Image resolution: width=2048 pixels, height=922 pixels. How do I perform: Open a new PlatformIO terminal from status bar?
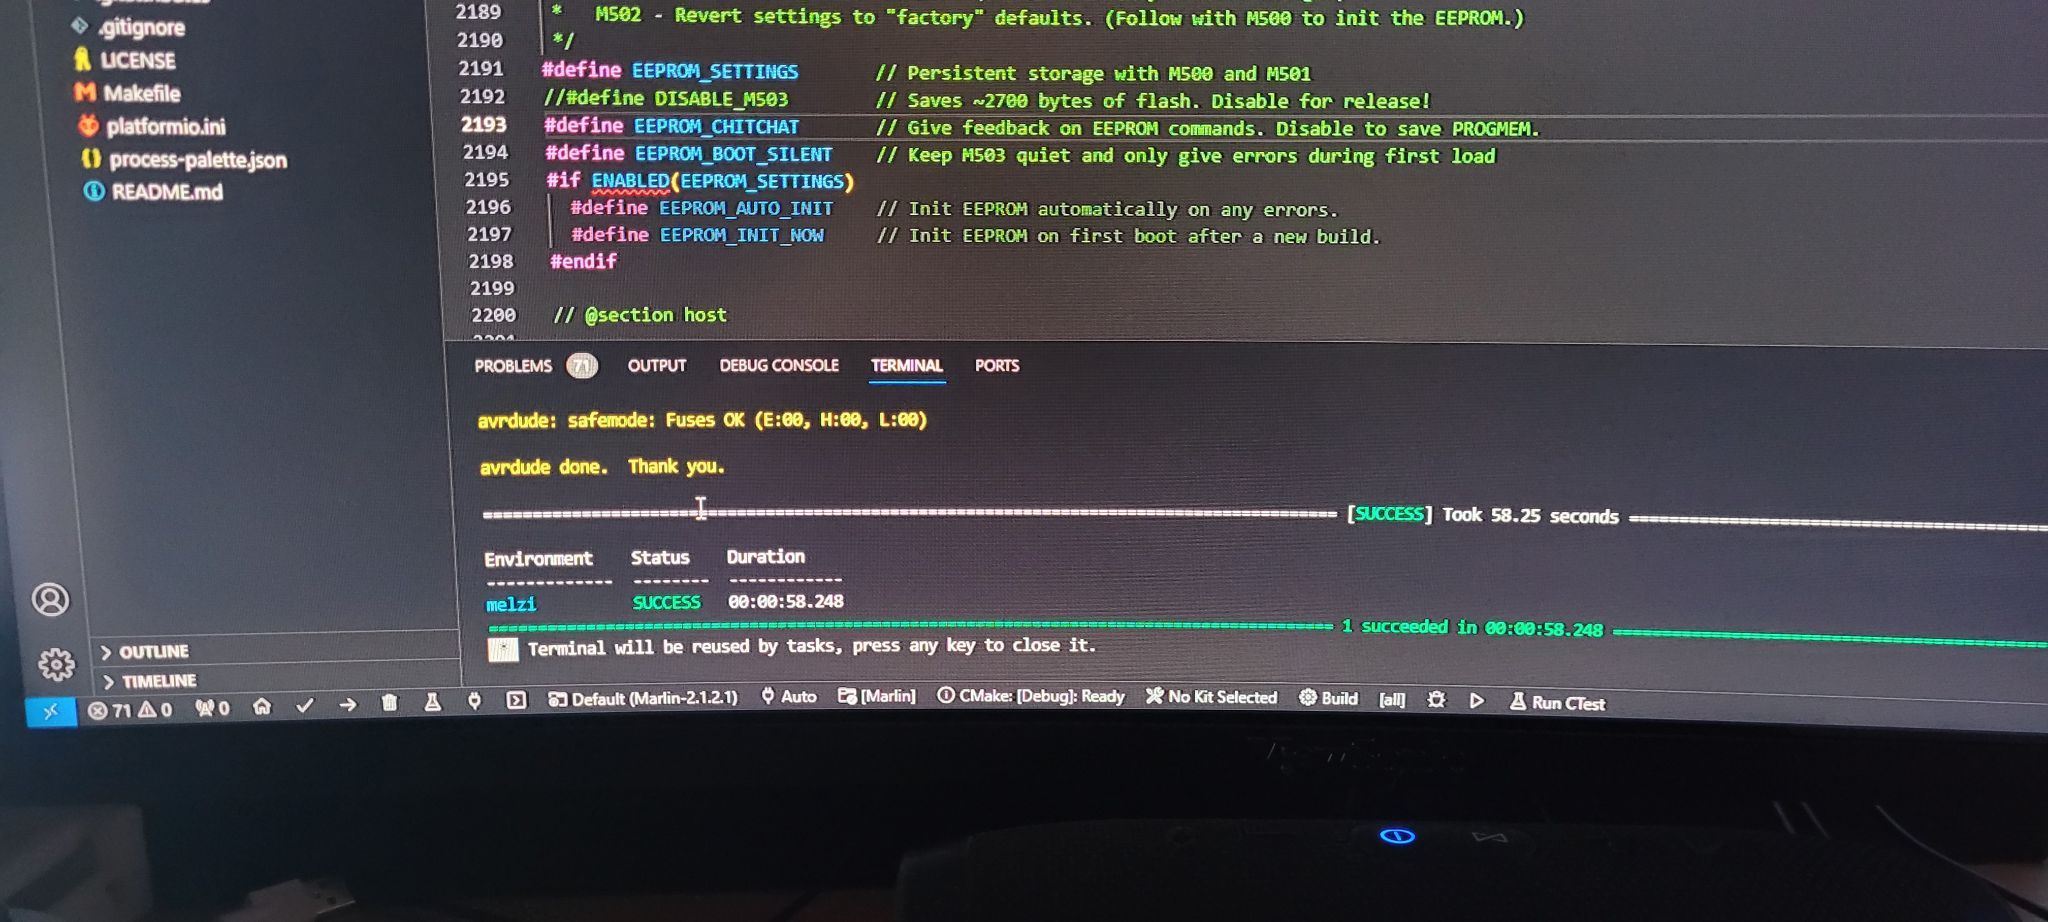(516, 701)
